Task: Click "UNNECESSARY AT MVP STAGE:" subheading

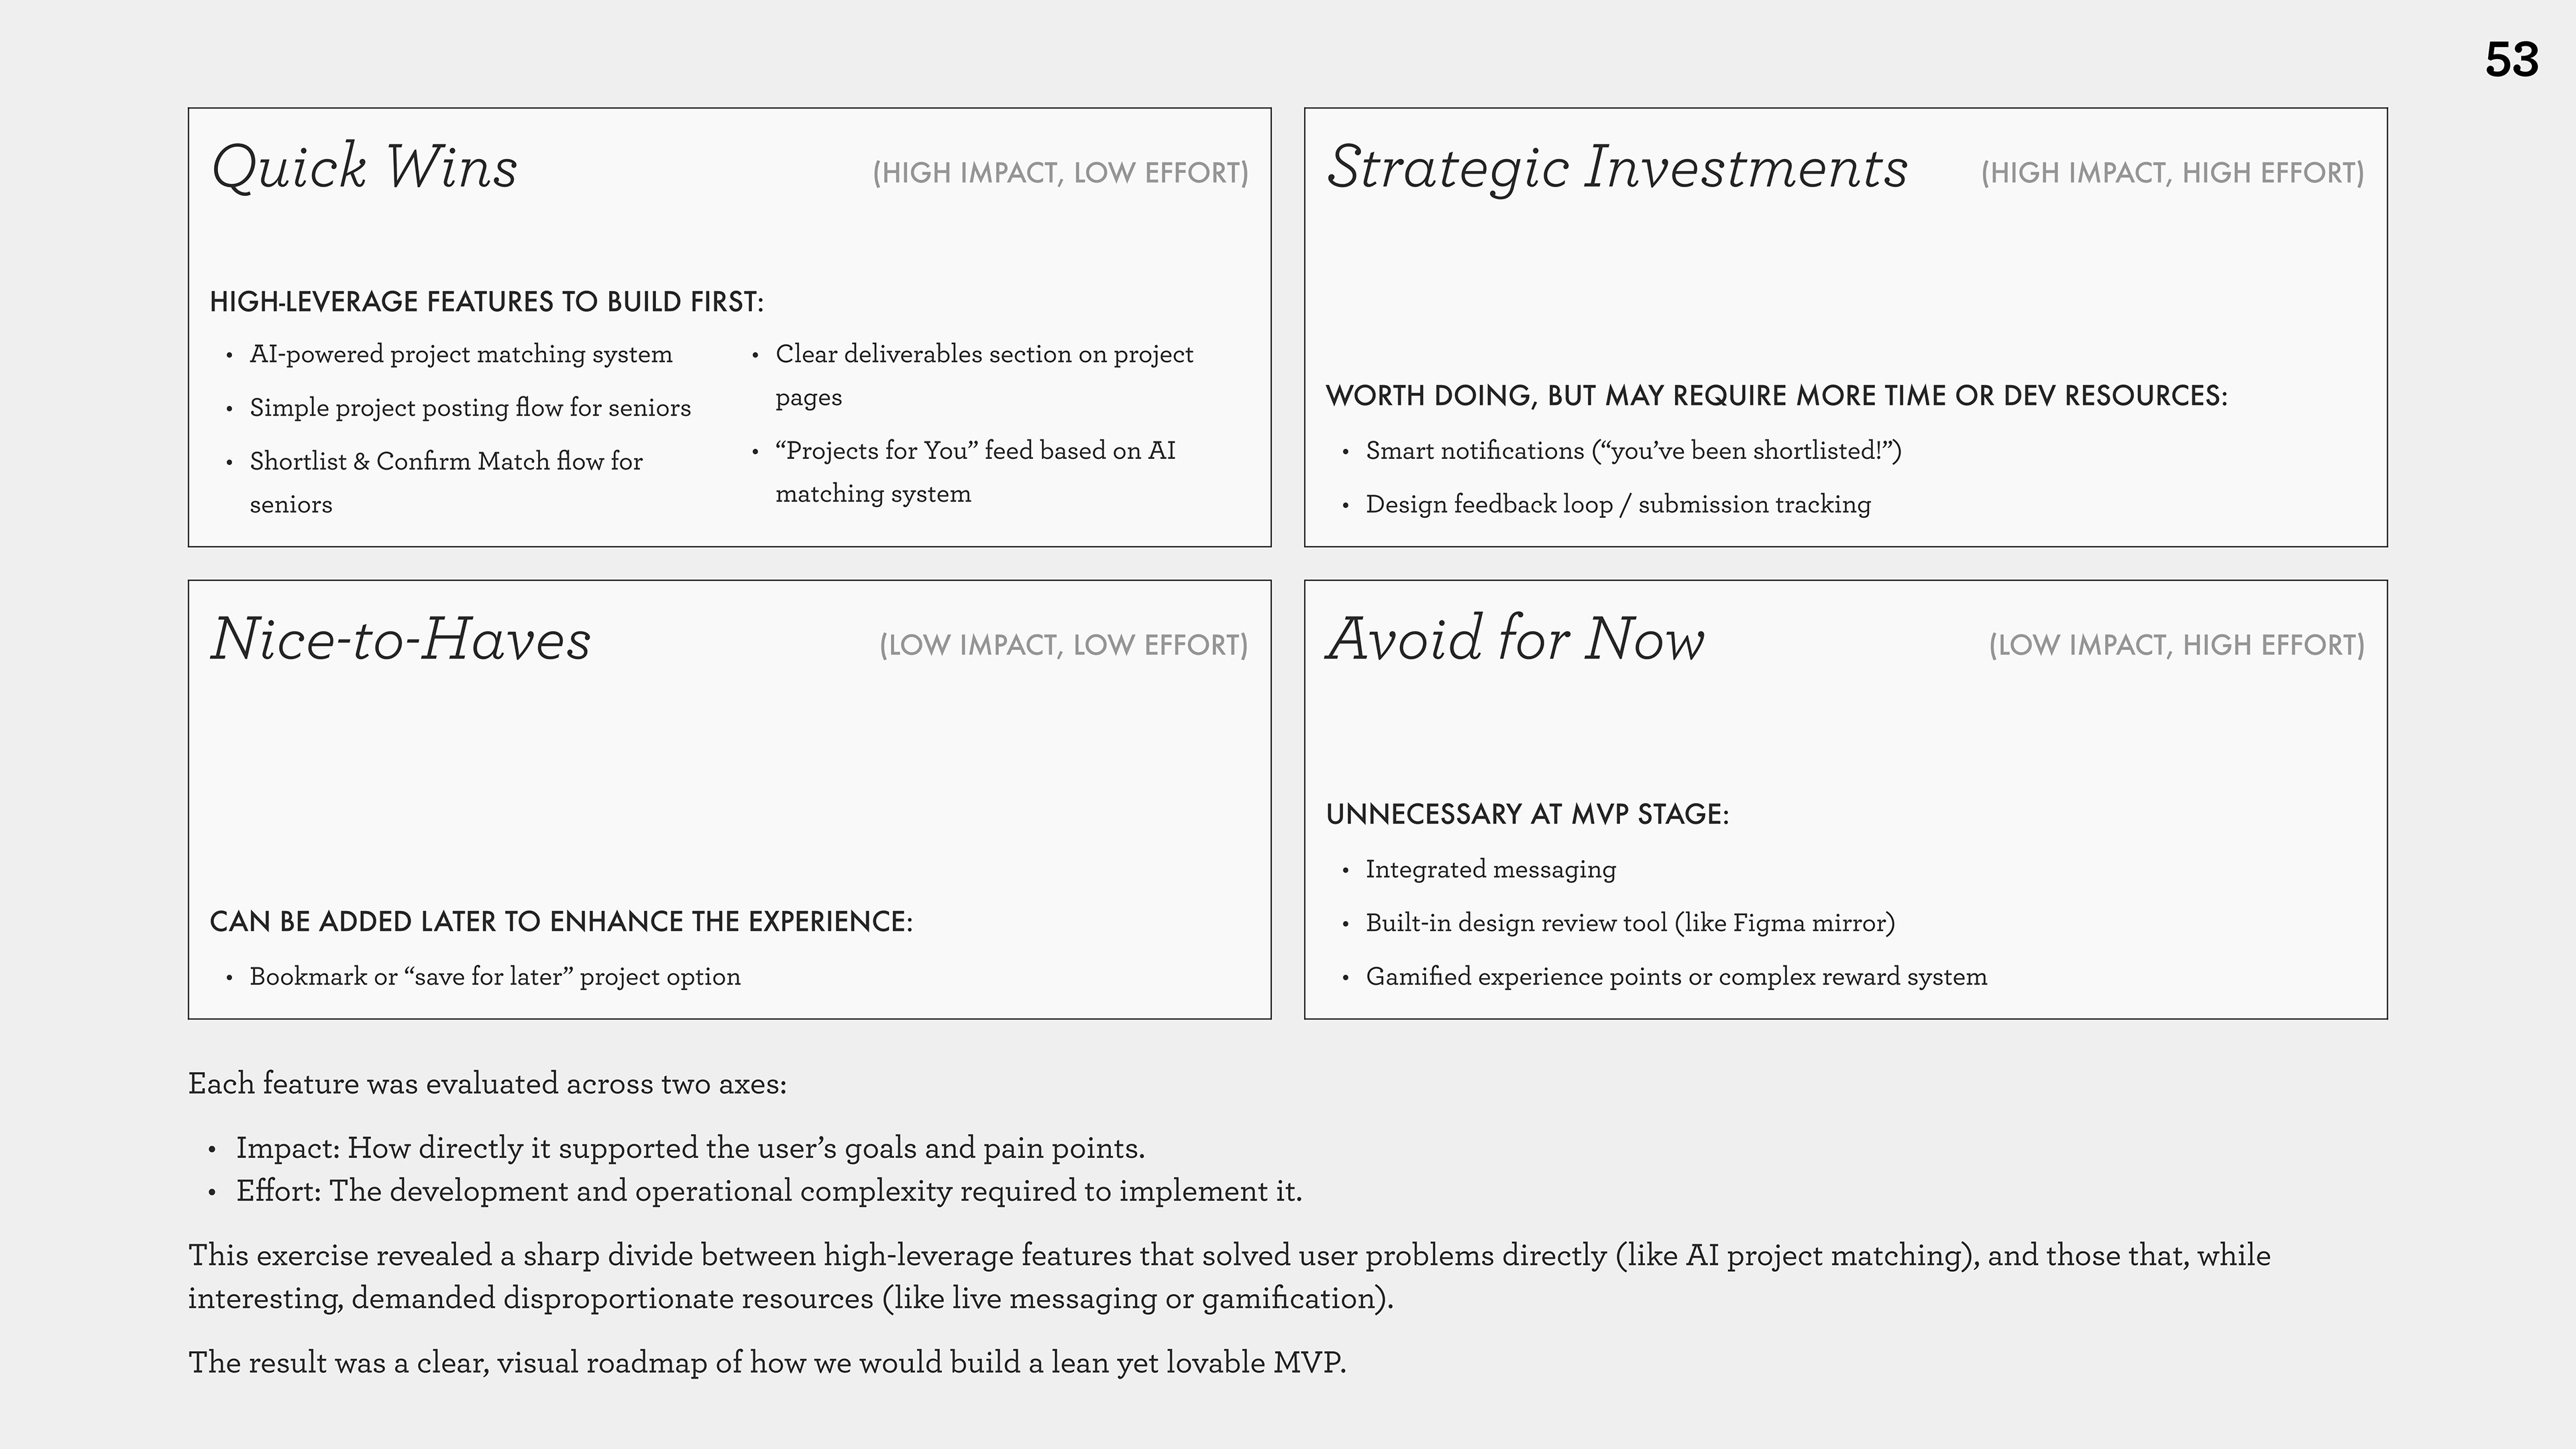Action: [x=1527, y=814]
